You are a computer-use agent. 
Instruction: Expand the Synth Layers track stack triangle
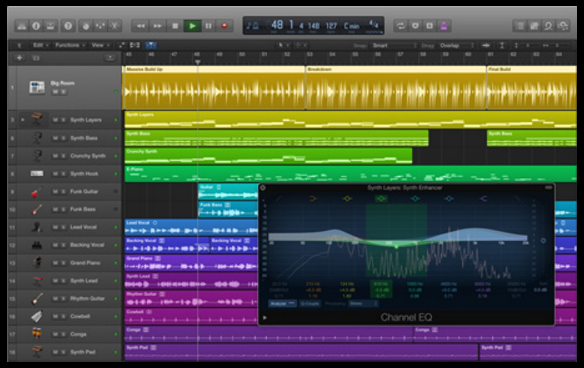tap(23, 120)
